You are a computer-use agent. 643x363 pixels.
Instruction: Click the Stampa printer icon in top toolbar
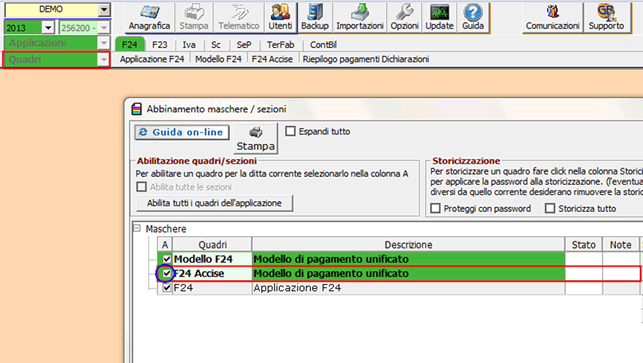point(194,17)
